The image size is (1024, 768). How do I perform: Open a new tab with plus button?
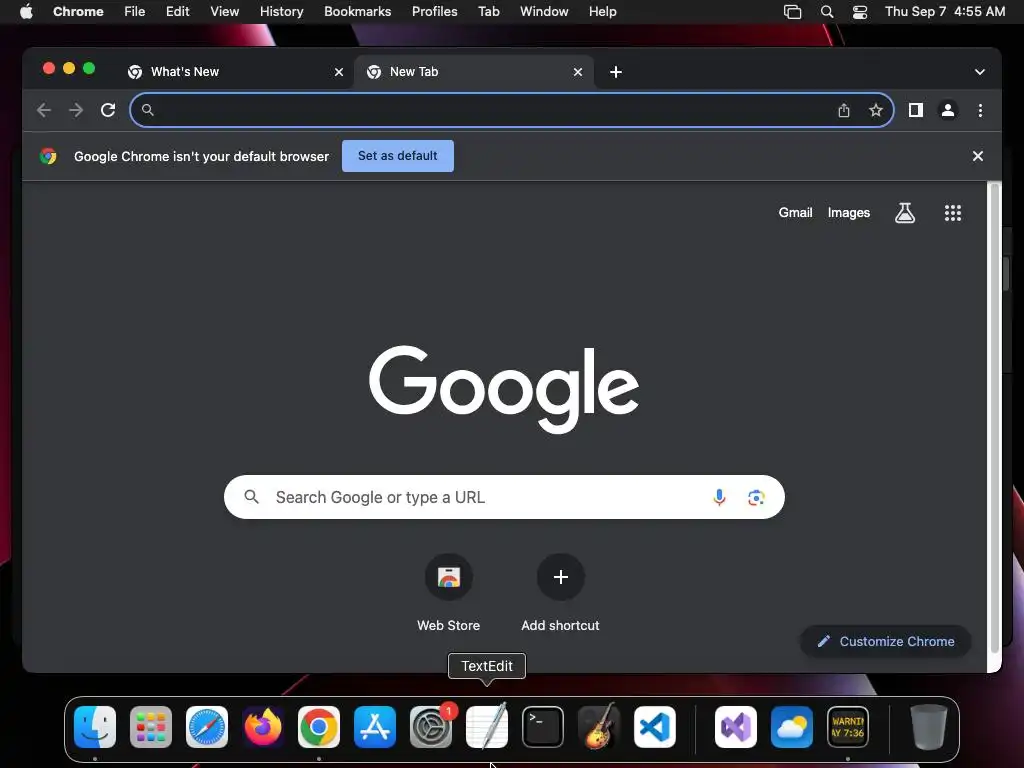[x=616, y=72]
